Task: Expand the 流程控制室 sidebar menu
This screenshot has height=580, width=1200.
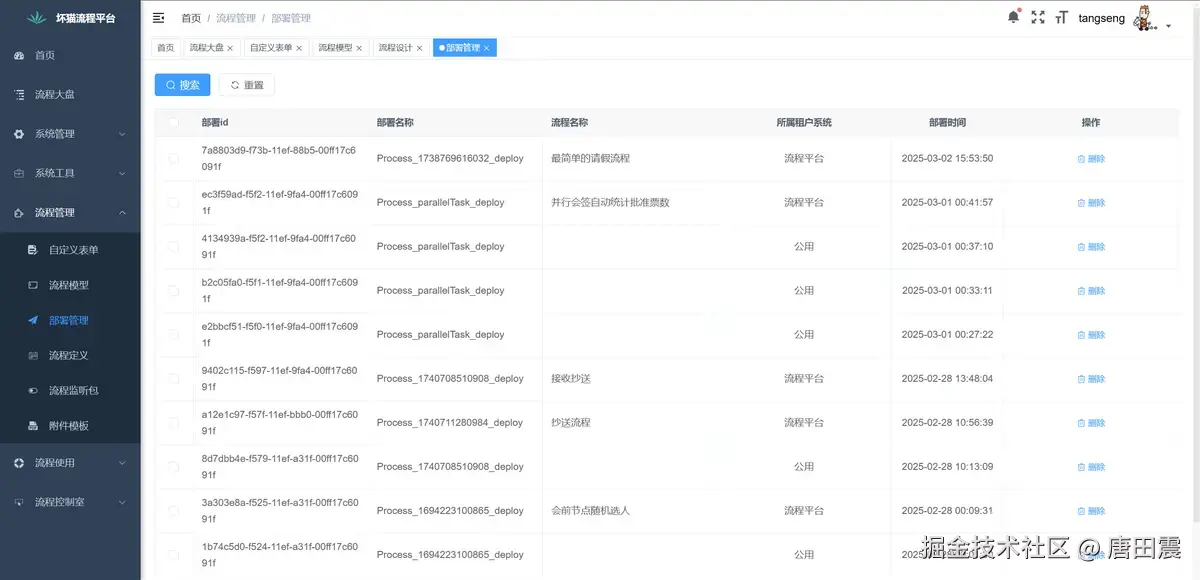Action: [x=70, y=502]
